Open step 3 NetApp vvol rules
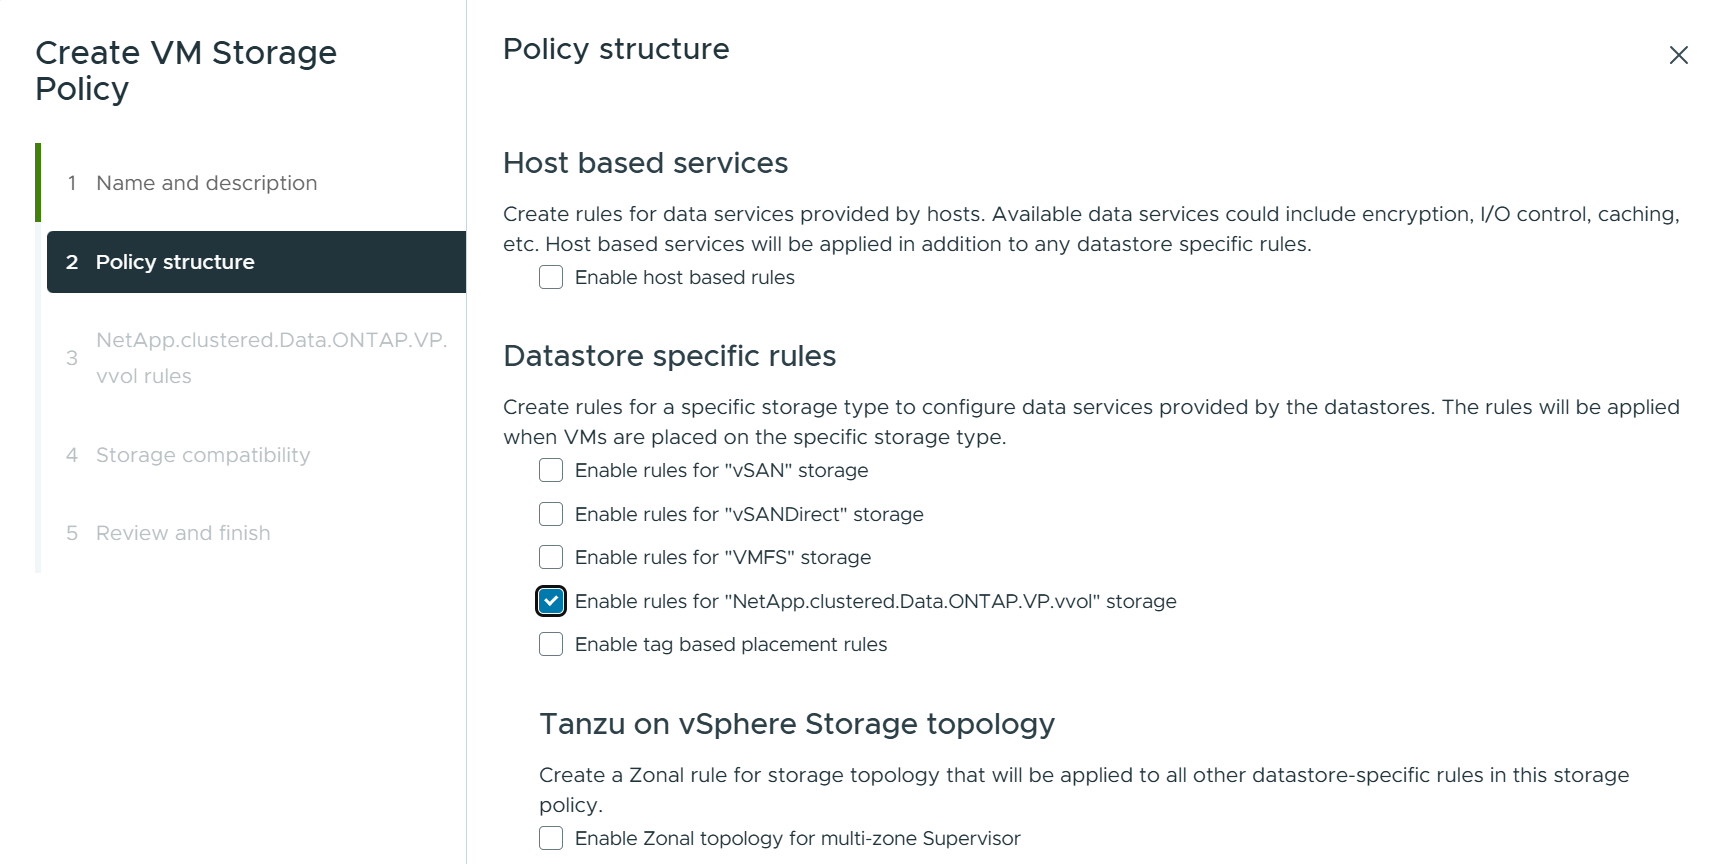The width and height of the screenshot is (1723, 864). [x=270, y=358]
